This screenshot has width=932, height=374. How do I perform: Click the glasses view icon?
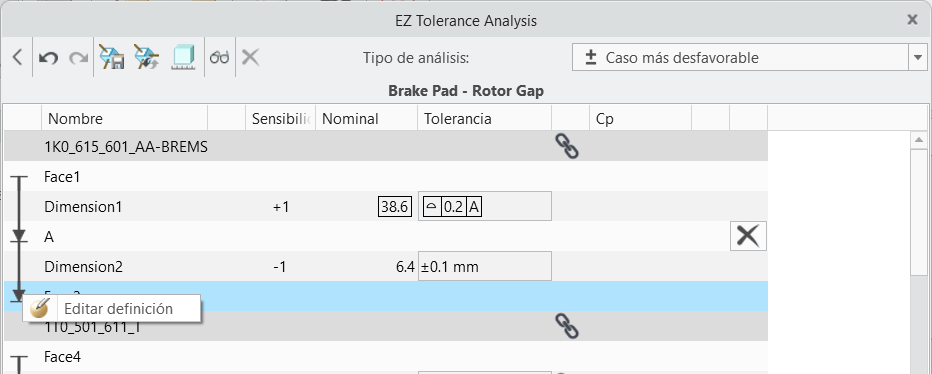(x=219, y=58)
